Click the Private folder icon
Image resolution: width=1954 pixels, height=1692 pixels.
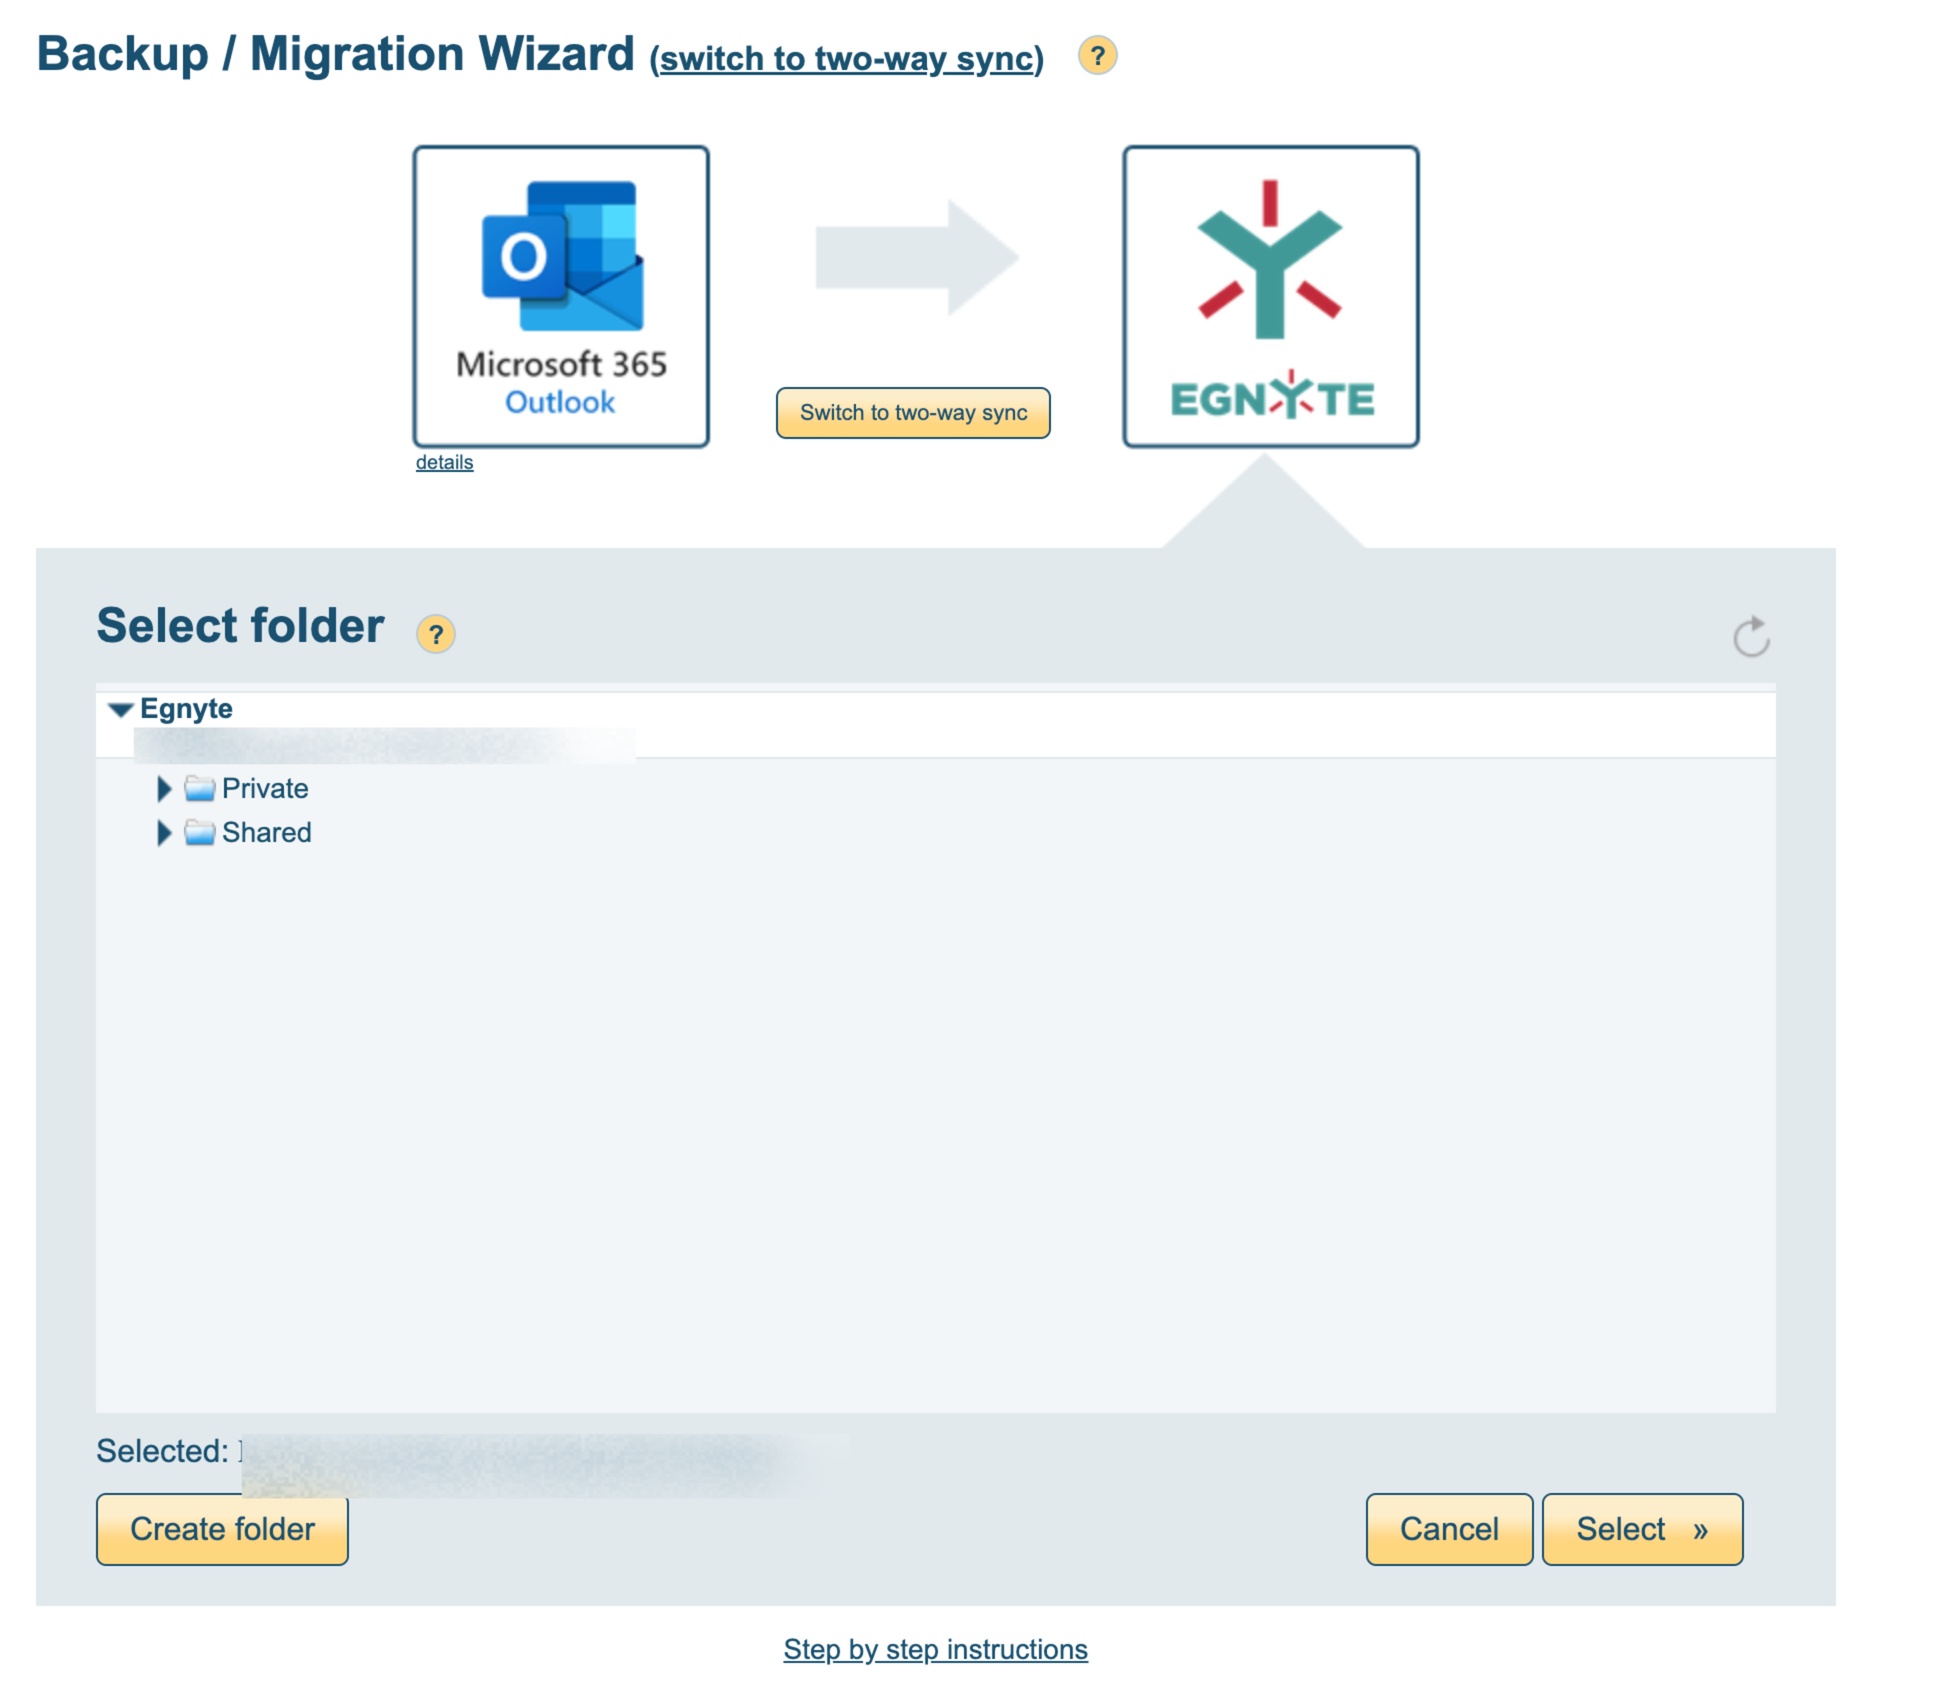[200, 789]
